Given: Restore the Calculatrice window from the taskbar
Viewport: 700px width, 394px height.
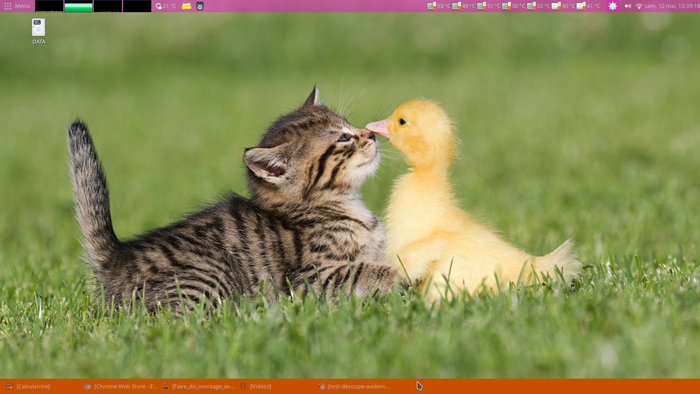Looking at the screenshot, I should point(28,386).
